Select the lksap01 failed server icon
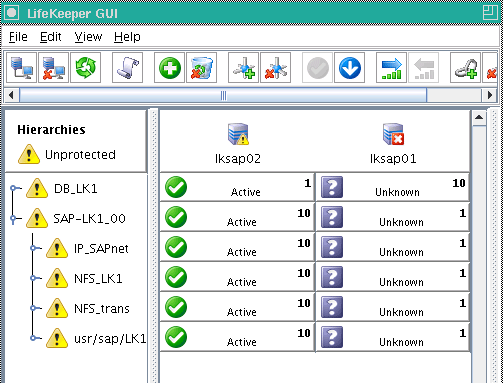The width and height of the screenshot is (503, 383). (393, 134)
